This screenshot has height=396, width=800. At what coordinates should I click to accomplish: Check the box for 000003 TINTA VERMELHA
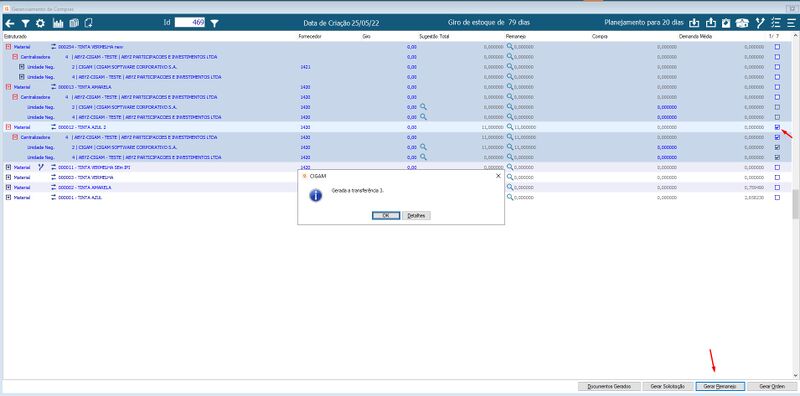[x=777, y=177]
